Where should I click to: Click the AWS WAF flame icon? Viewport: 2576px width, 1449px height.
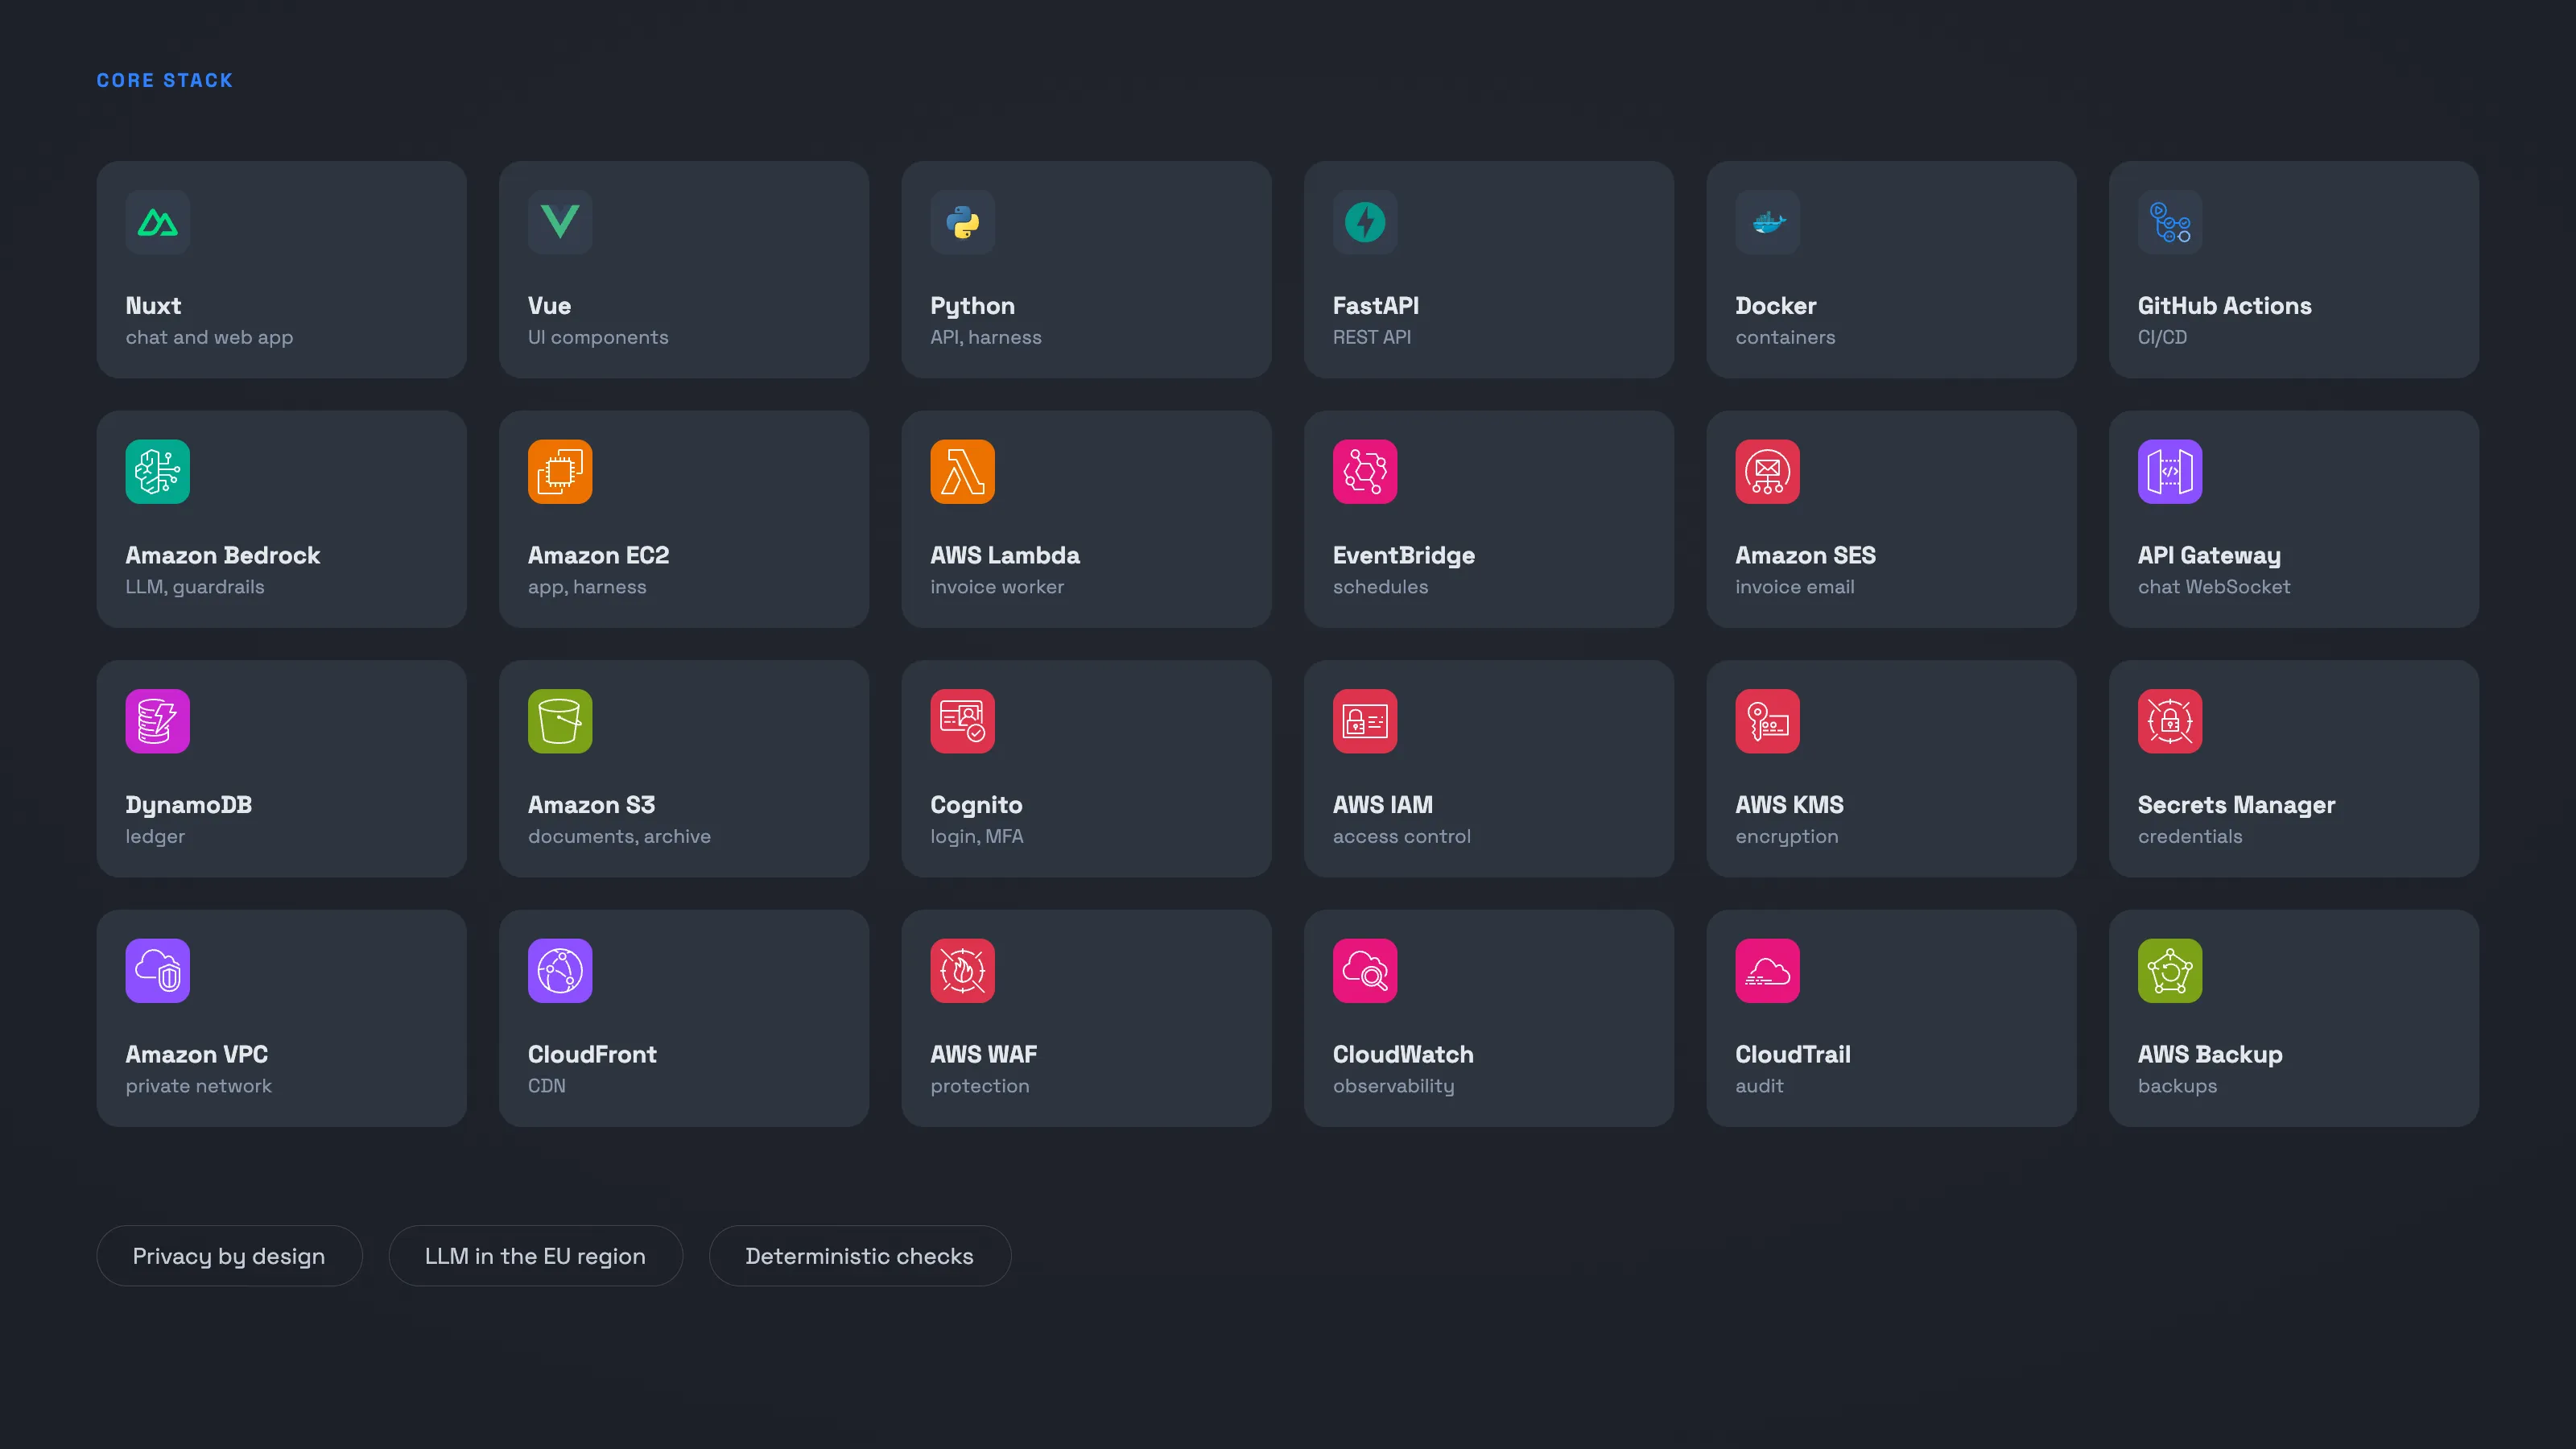pos(962,970)
